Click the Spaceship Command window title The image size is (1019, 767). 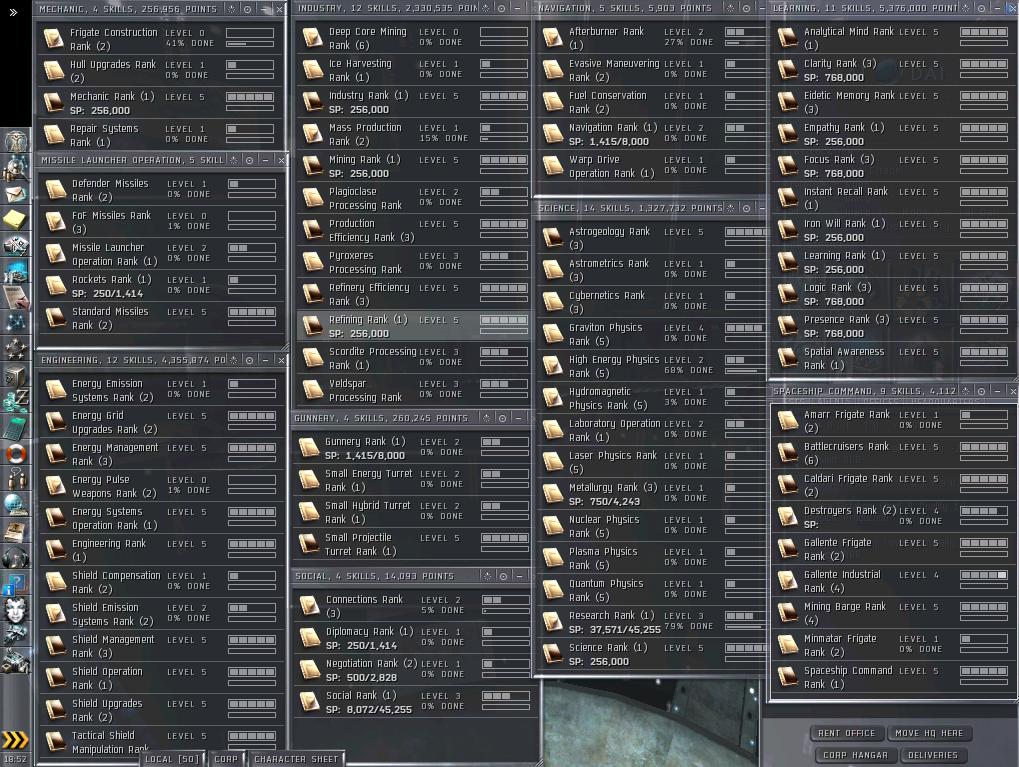[864, 391]
